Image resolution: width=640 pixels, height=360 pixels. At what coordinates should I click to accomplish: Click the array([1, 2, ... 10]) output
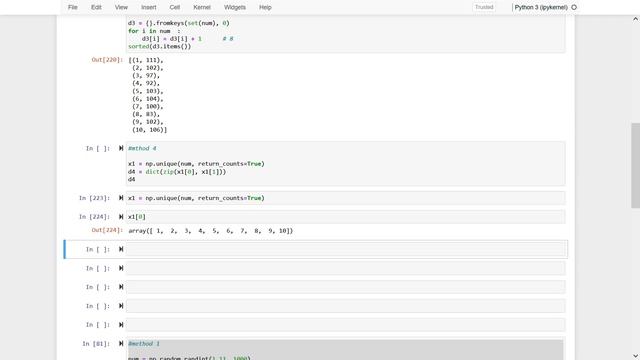coord(211,231)
